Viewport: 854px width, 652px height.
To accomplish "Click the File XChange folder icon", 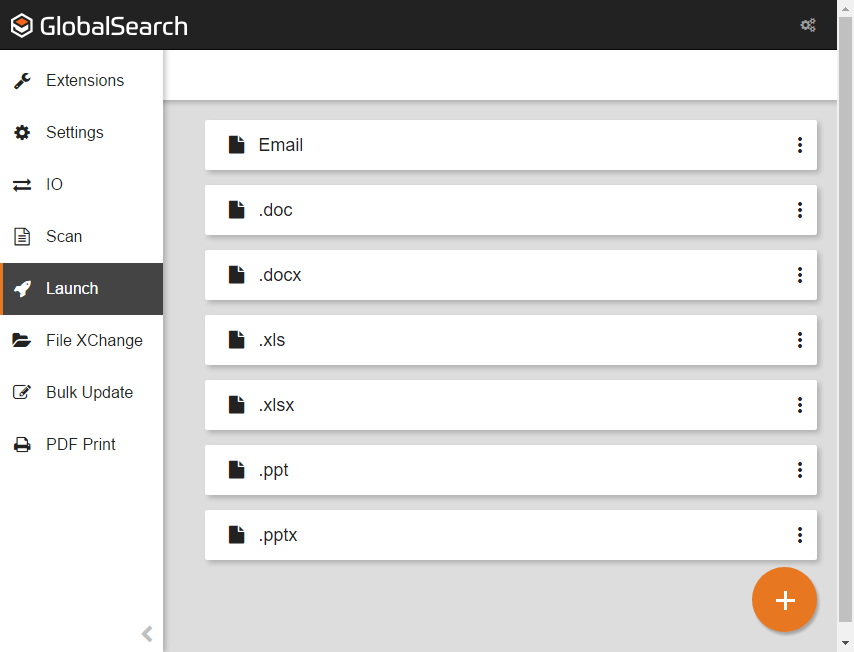I will tap(22, 341).
